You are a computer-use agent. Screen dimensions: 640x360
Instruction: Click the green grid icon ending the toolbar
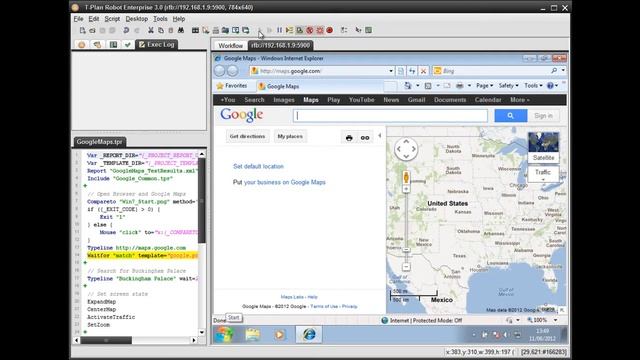coord(369,30)
